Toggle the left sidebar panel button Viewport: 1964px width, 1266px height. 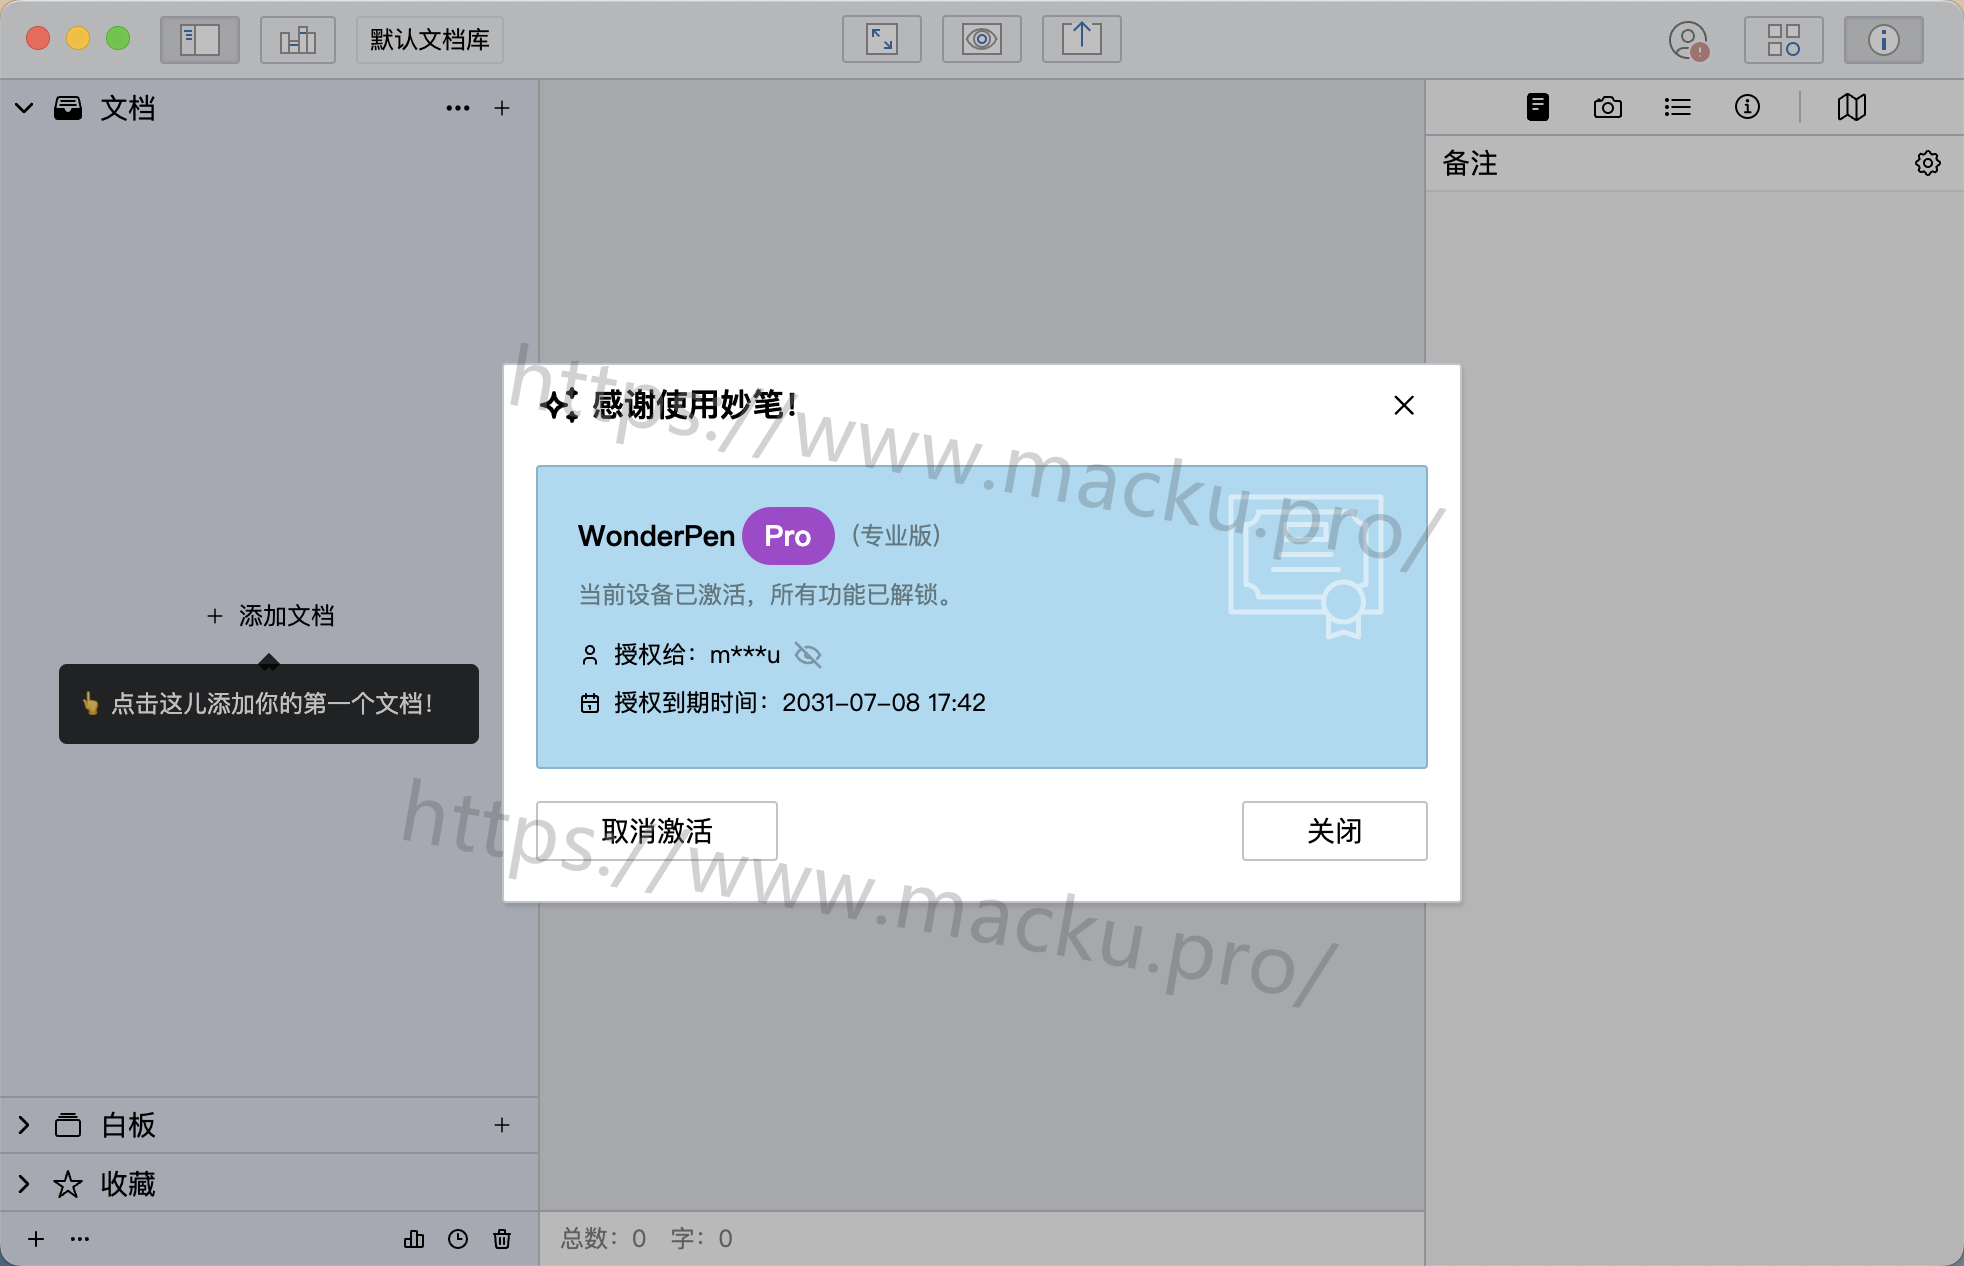pyautogui.click(x=200, y=40)
